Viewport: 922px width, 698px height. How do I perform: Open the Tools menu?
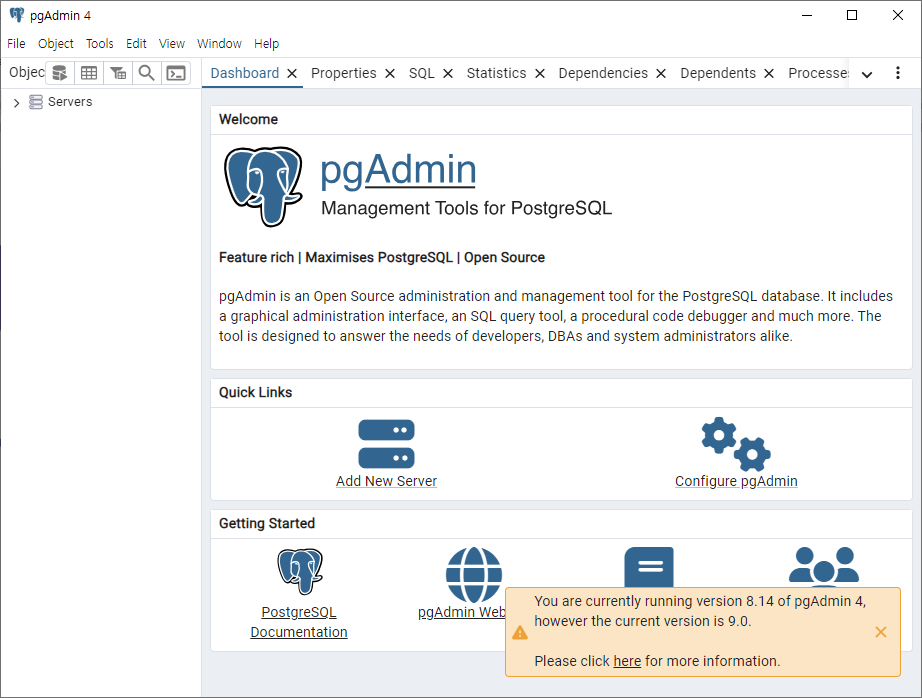click(99, 44)
